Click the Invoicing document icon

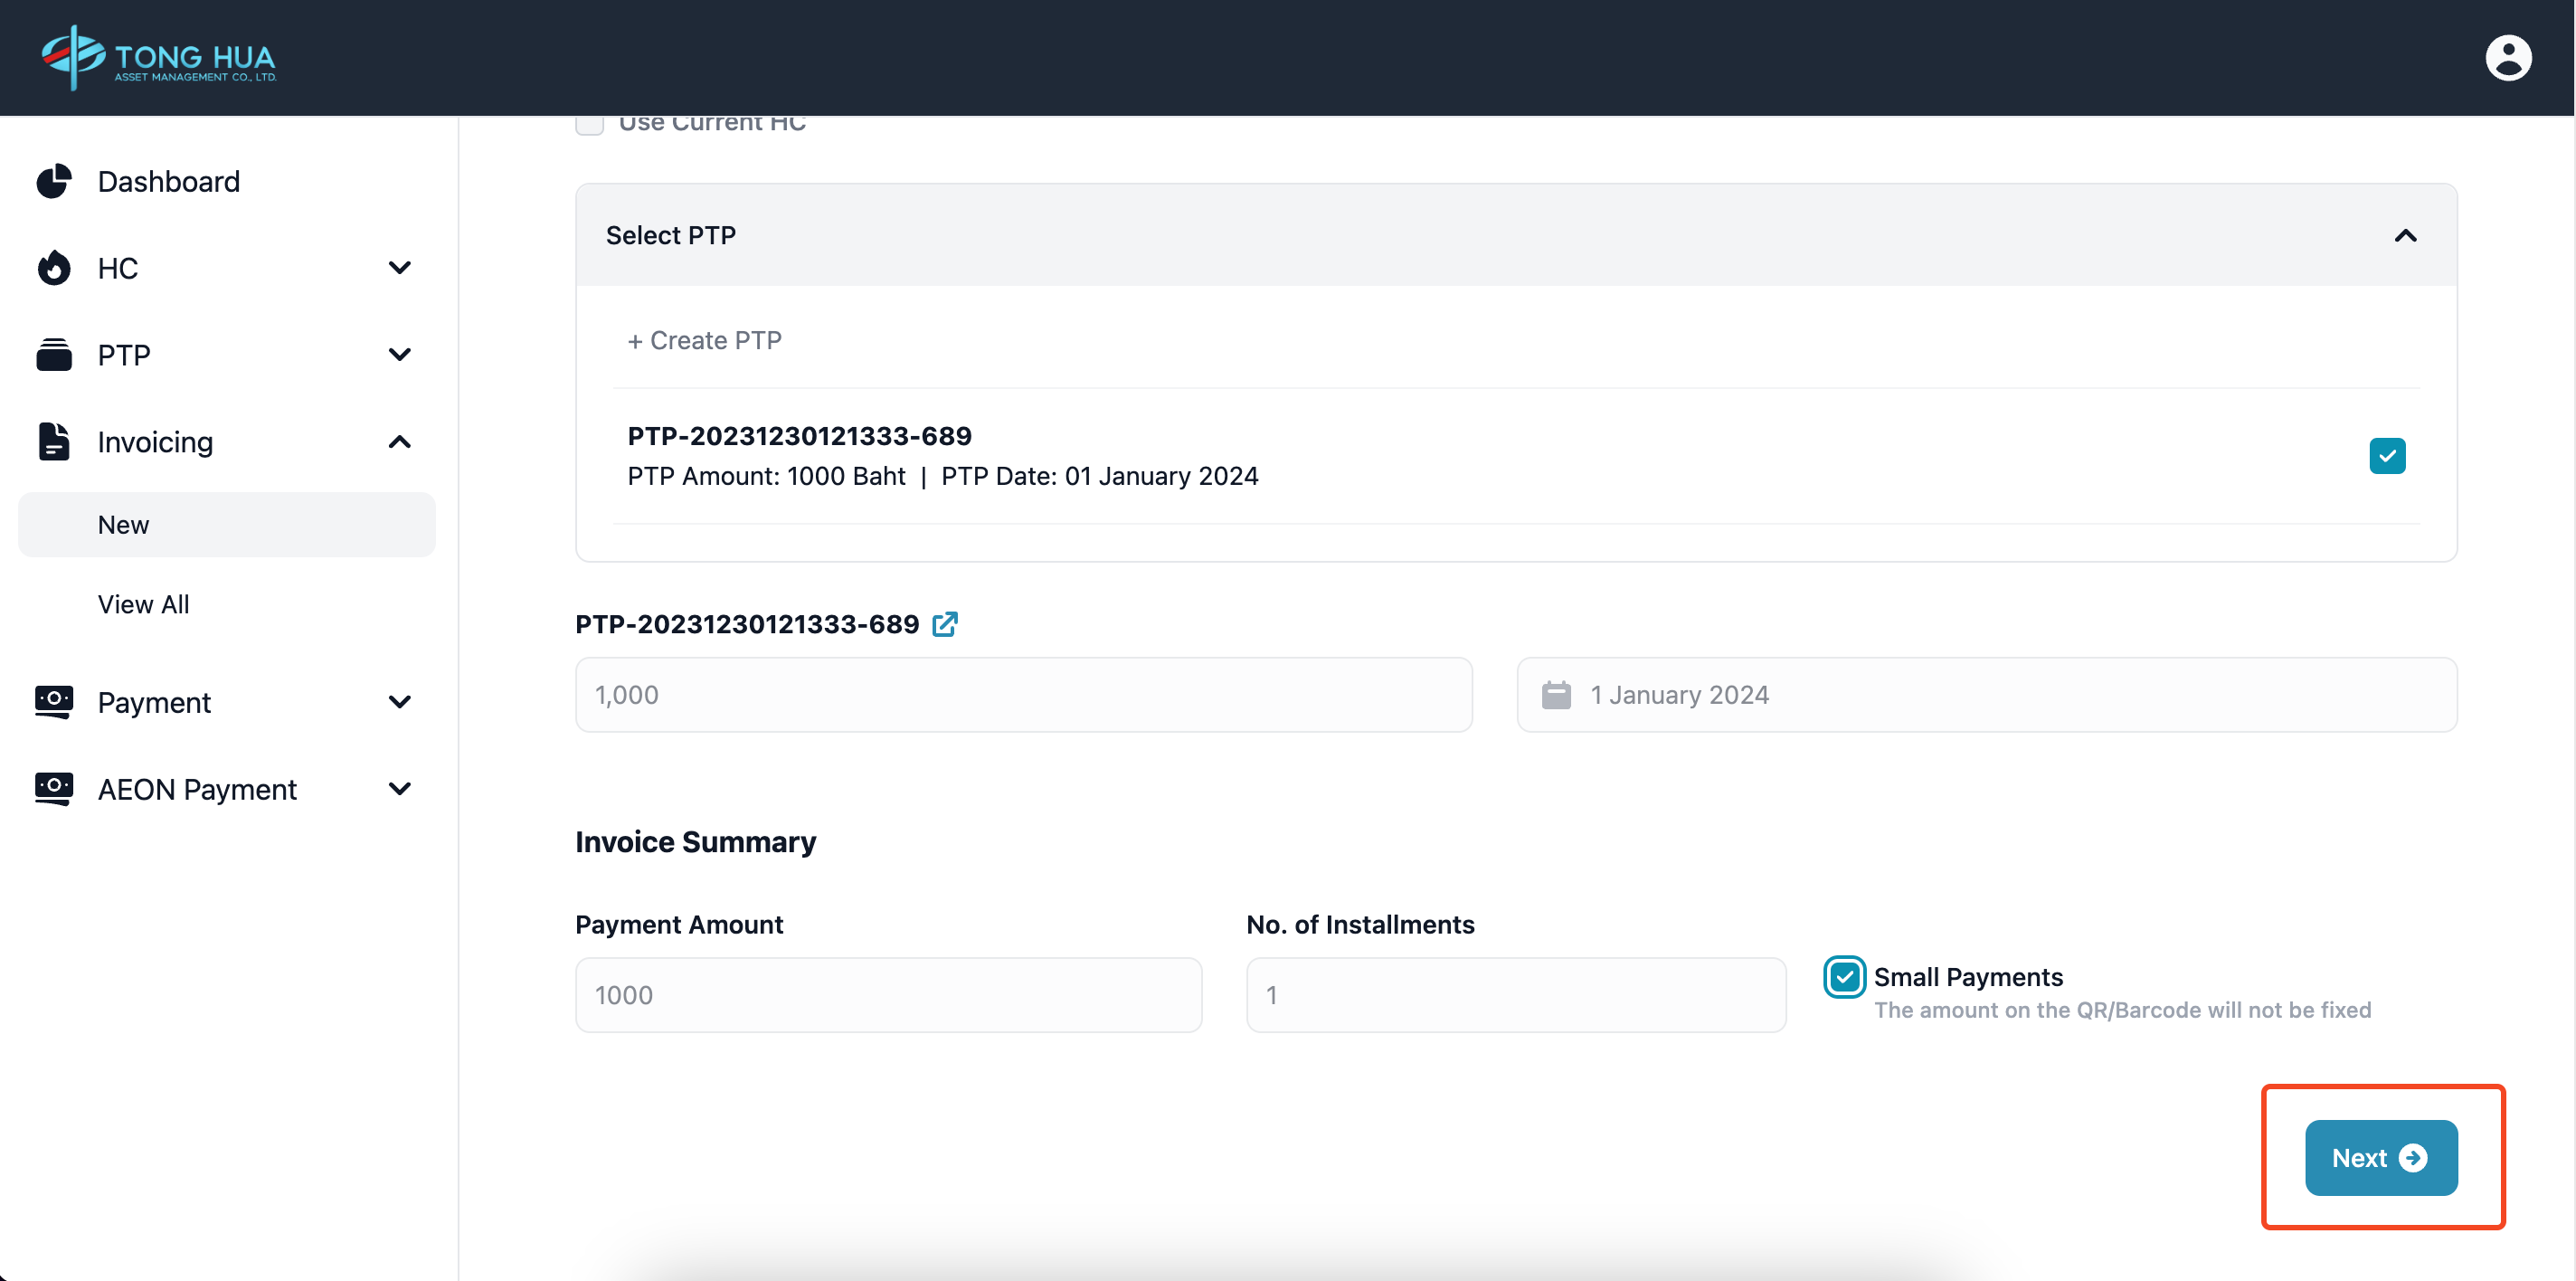(54, 441)
